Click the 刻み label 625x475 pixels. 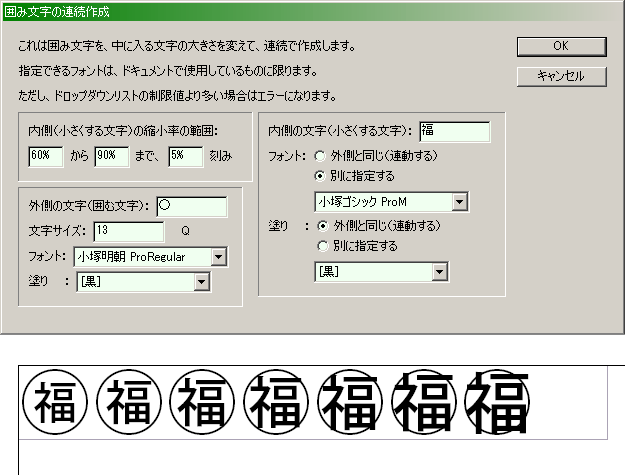pyautogui.click(x=220, y=156)
